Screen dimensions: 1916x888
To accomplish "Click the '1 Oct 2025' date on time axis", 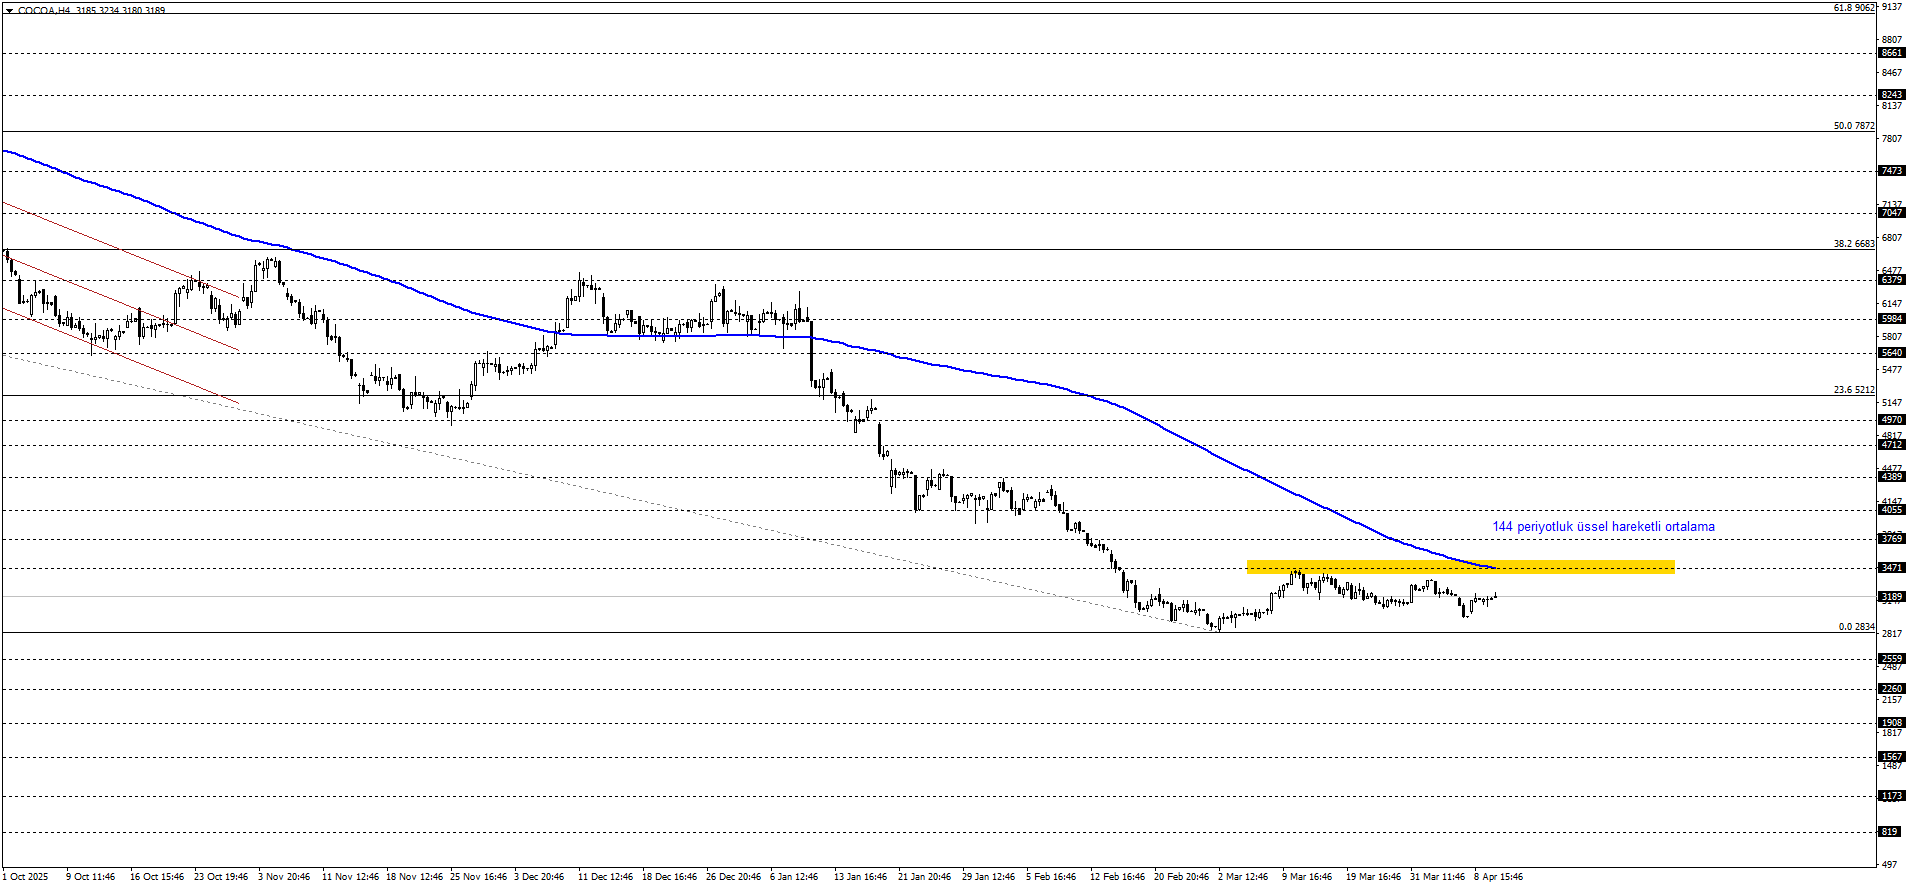I will pos(25,877).
